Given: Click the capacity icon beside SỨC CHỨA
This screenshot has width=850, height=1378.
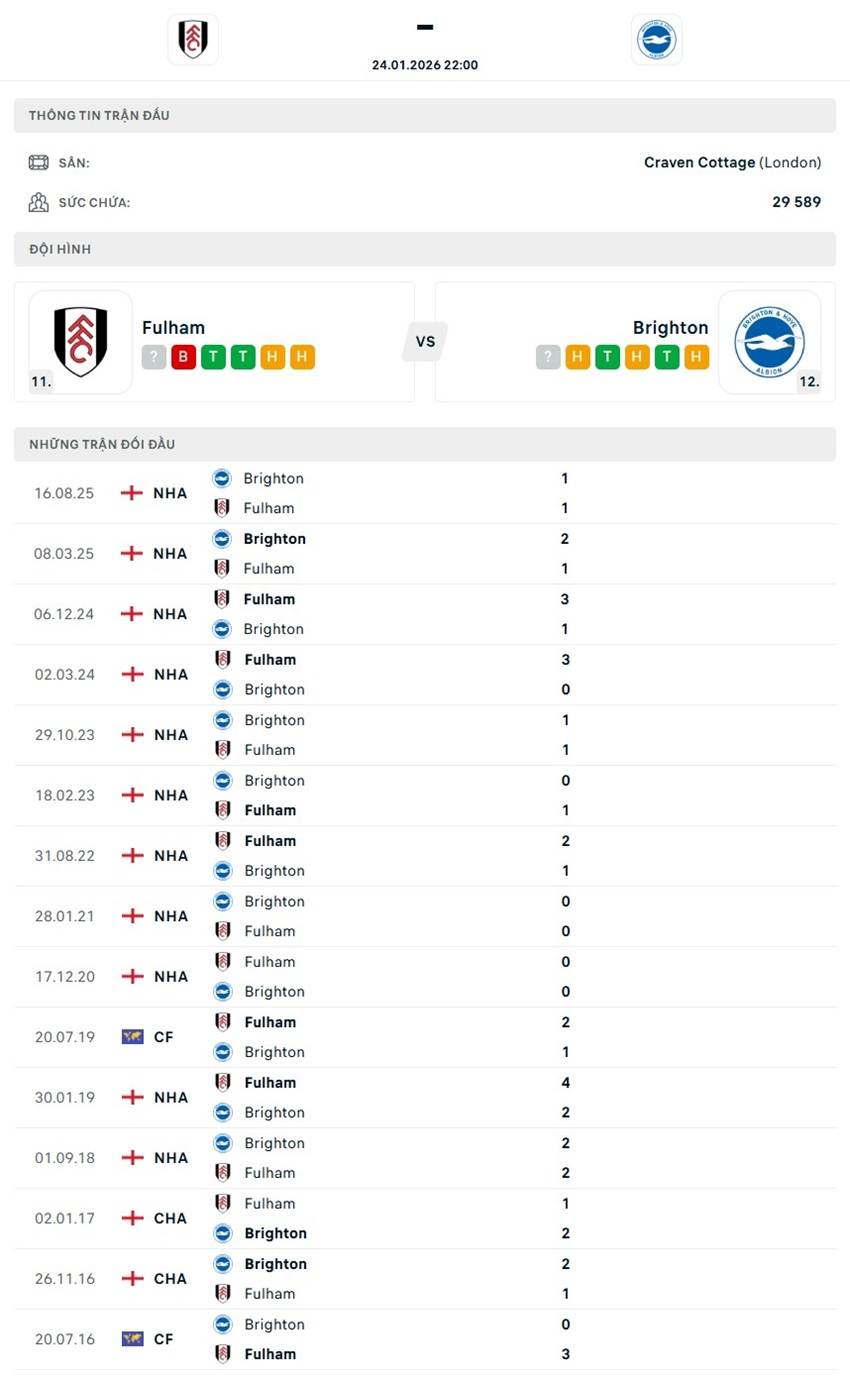Looking at the screenshot, I should 38,201.
